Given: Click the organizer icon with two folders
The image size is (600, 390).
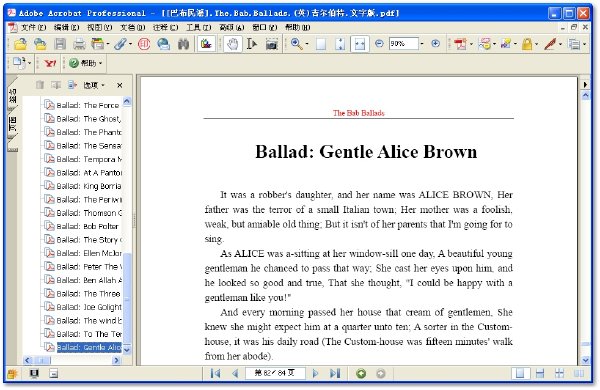Looking at the screenshot, I should (40, 44).
